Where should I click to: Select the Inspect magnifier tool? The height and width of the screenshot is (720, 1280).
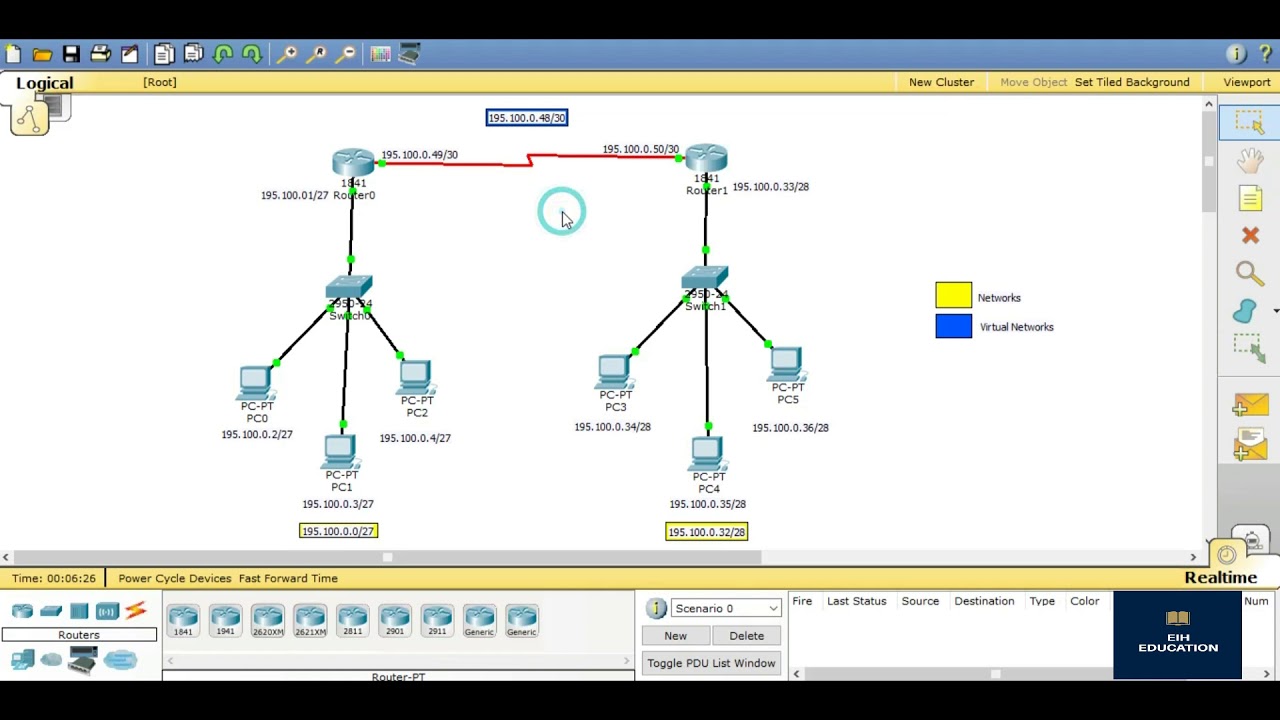tap(1249, 273)
